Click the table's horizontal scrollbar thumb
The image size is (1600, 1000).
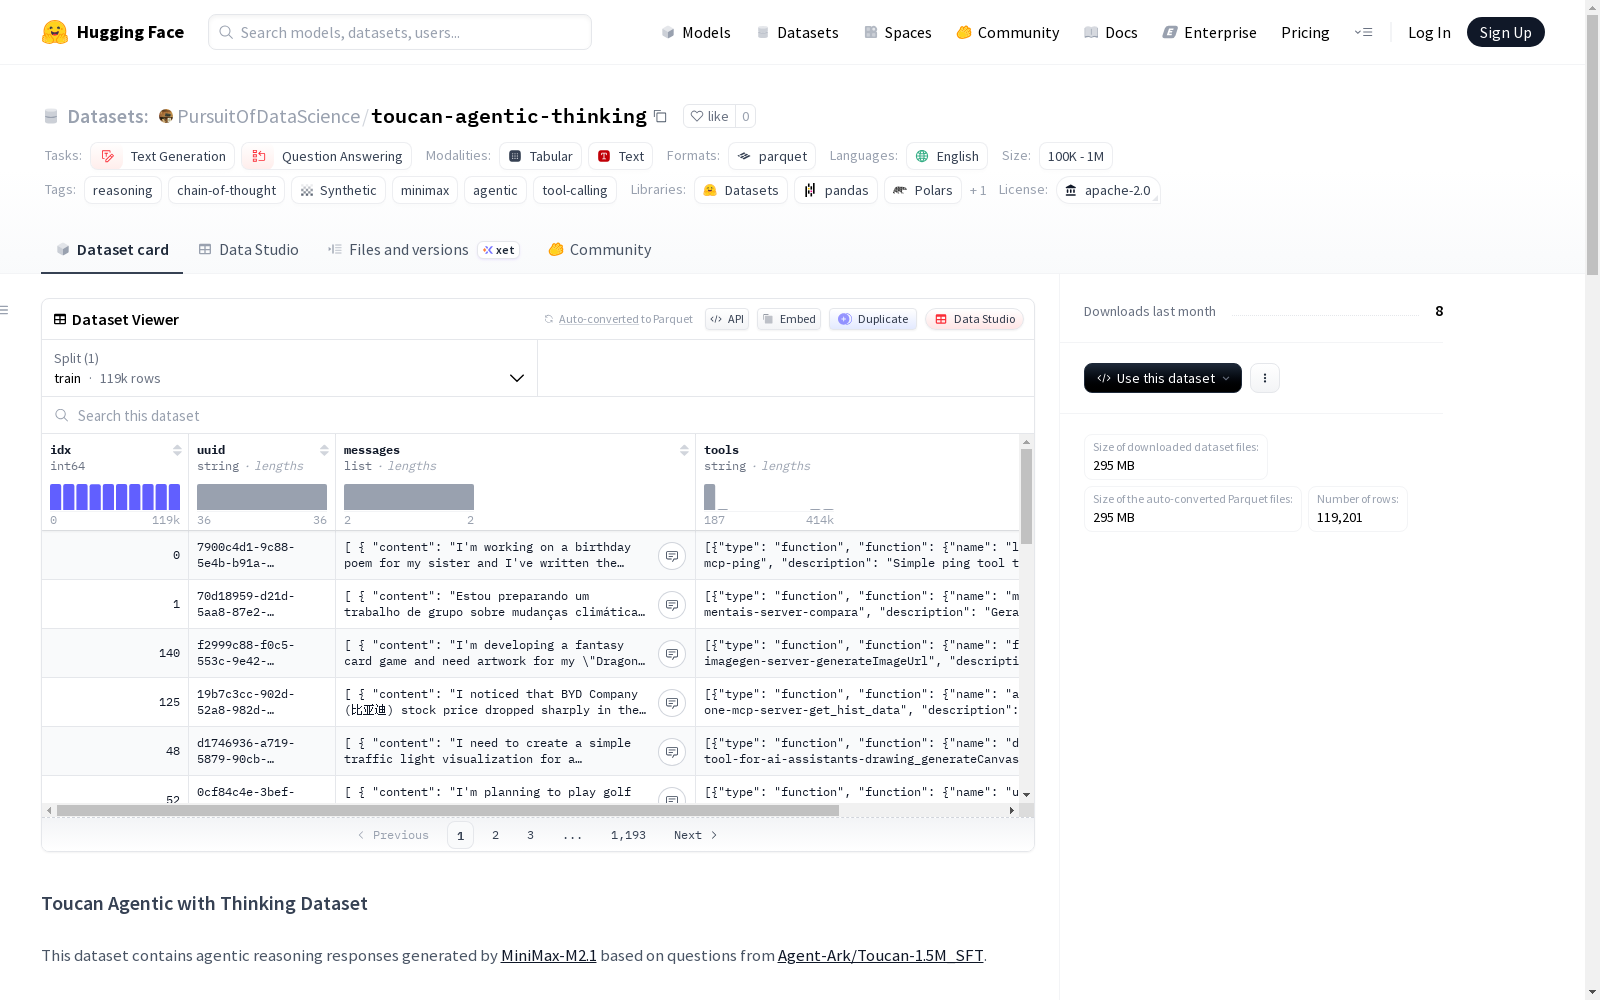click(x=448, y=810)
